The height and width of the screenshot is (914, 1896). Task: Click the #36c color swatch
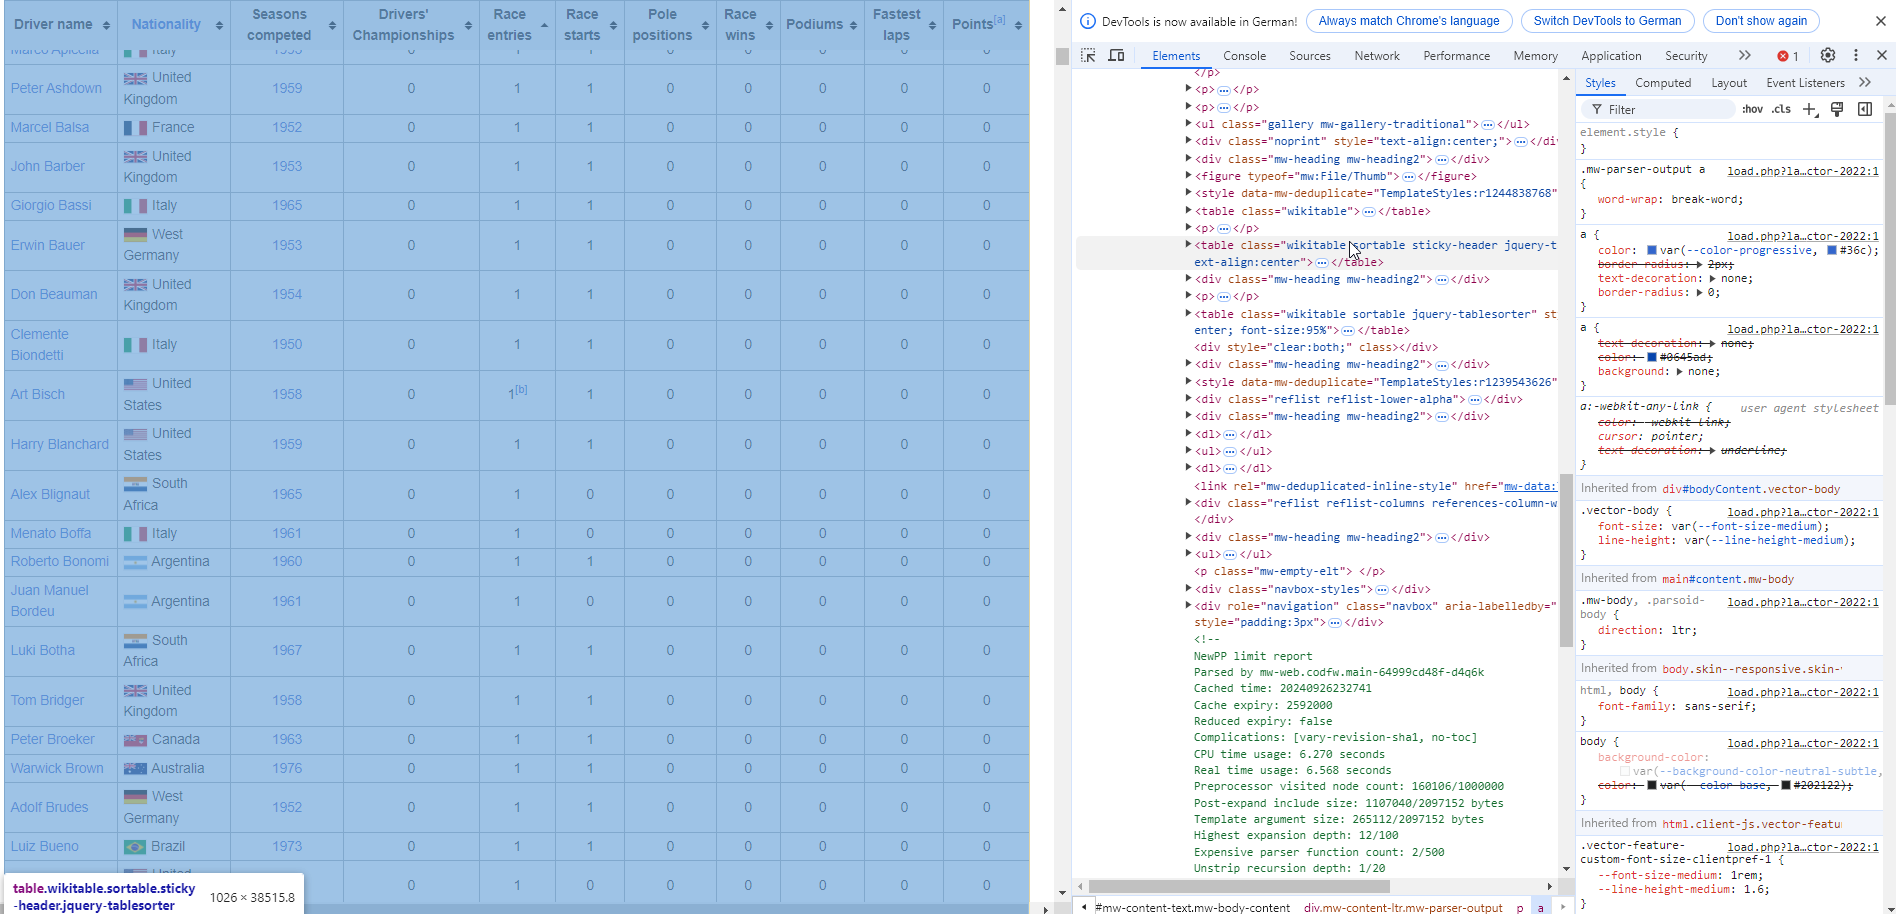[x=1832, y=250]
